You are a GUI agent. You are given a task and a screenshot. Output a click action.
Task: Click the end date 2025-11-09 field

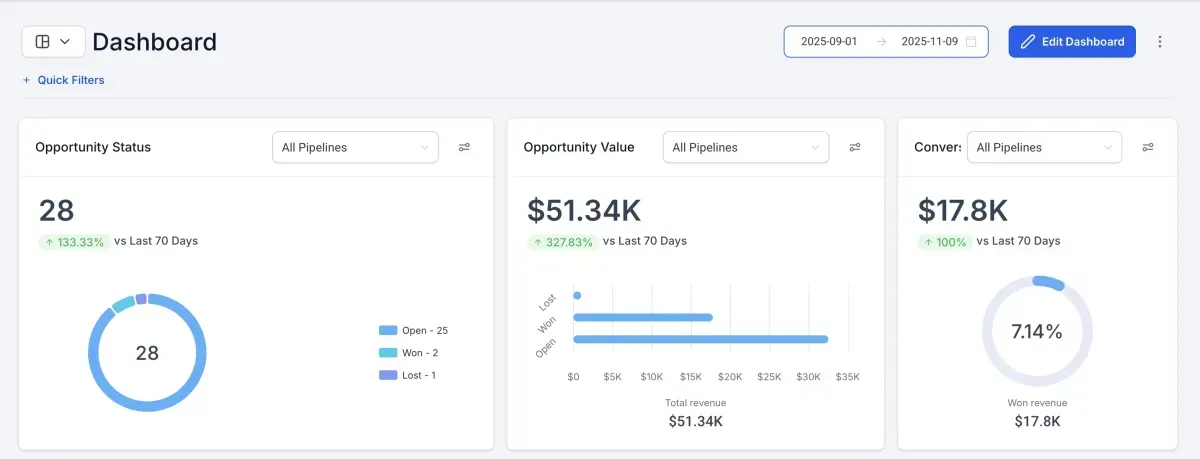[x=929, y=42]
